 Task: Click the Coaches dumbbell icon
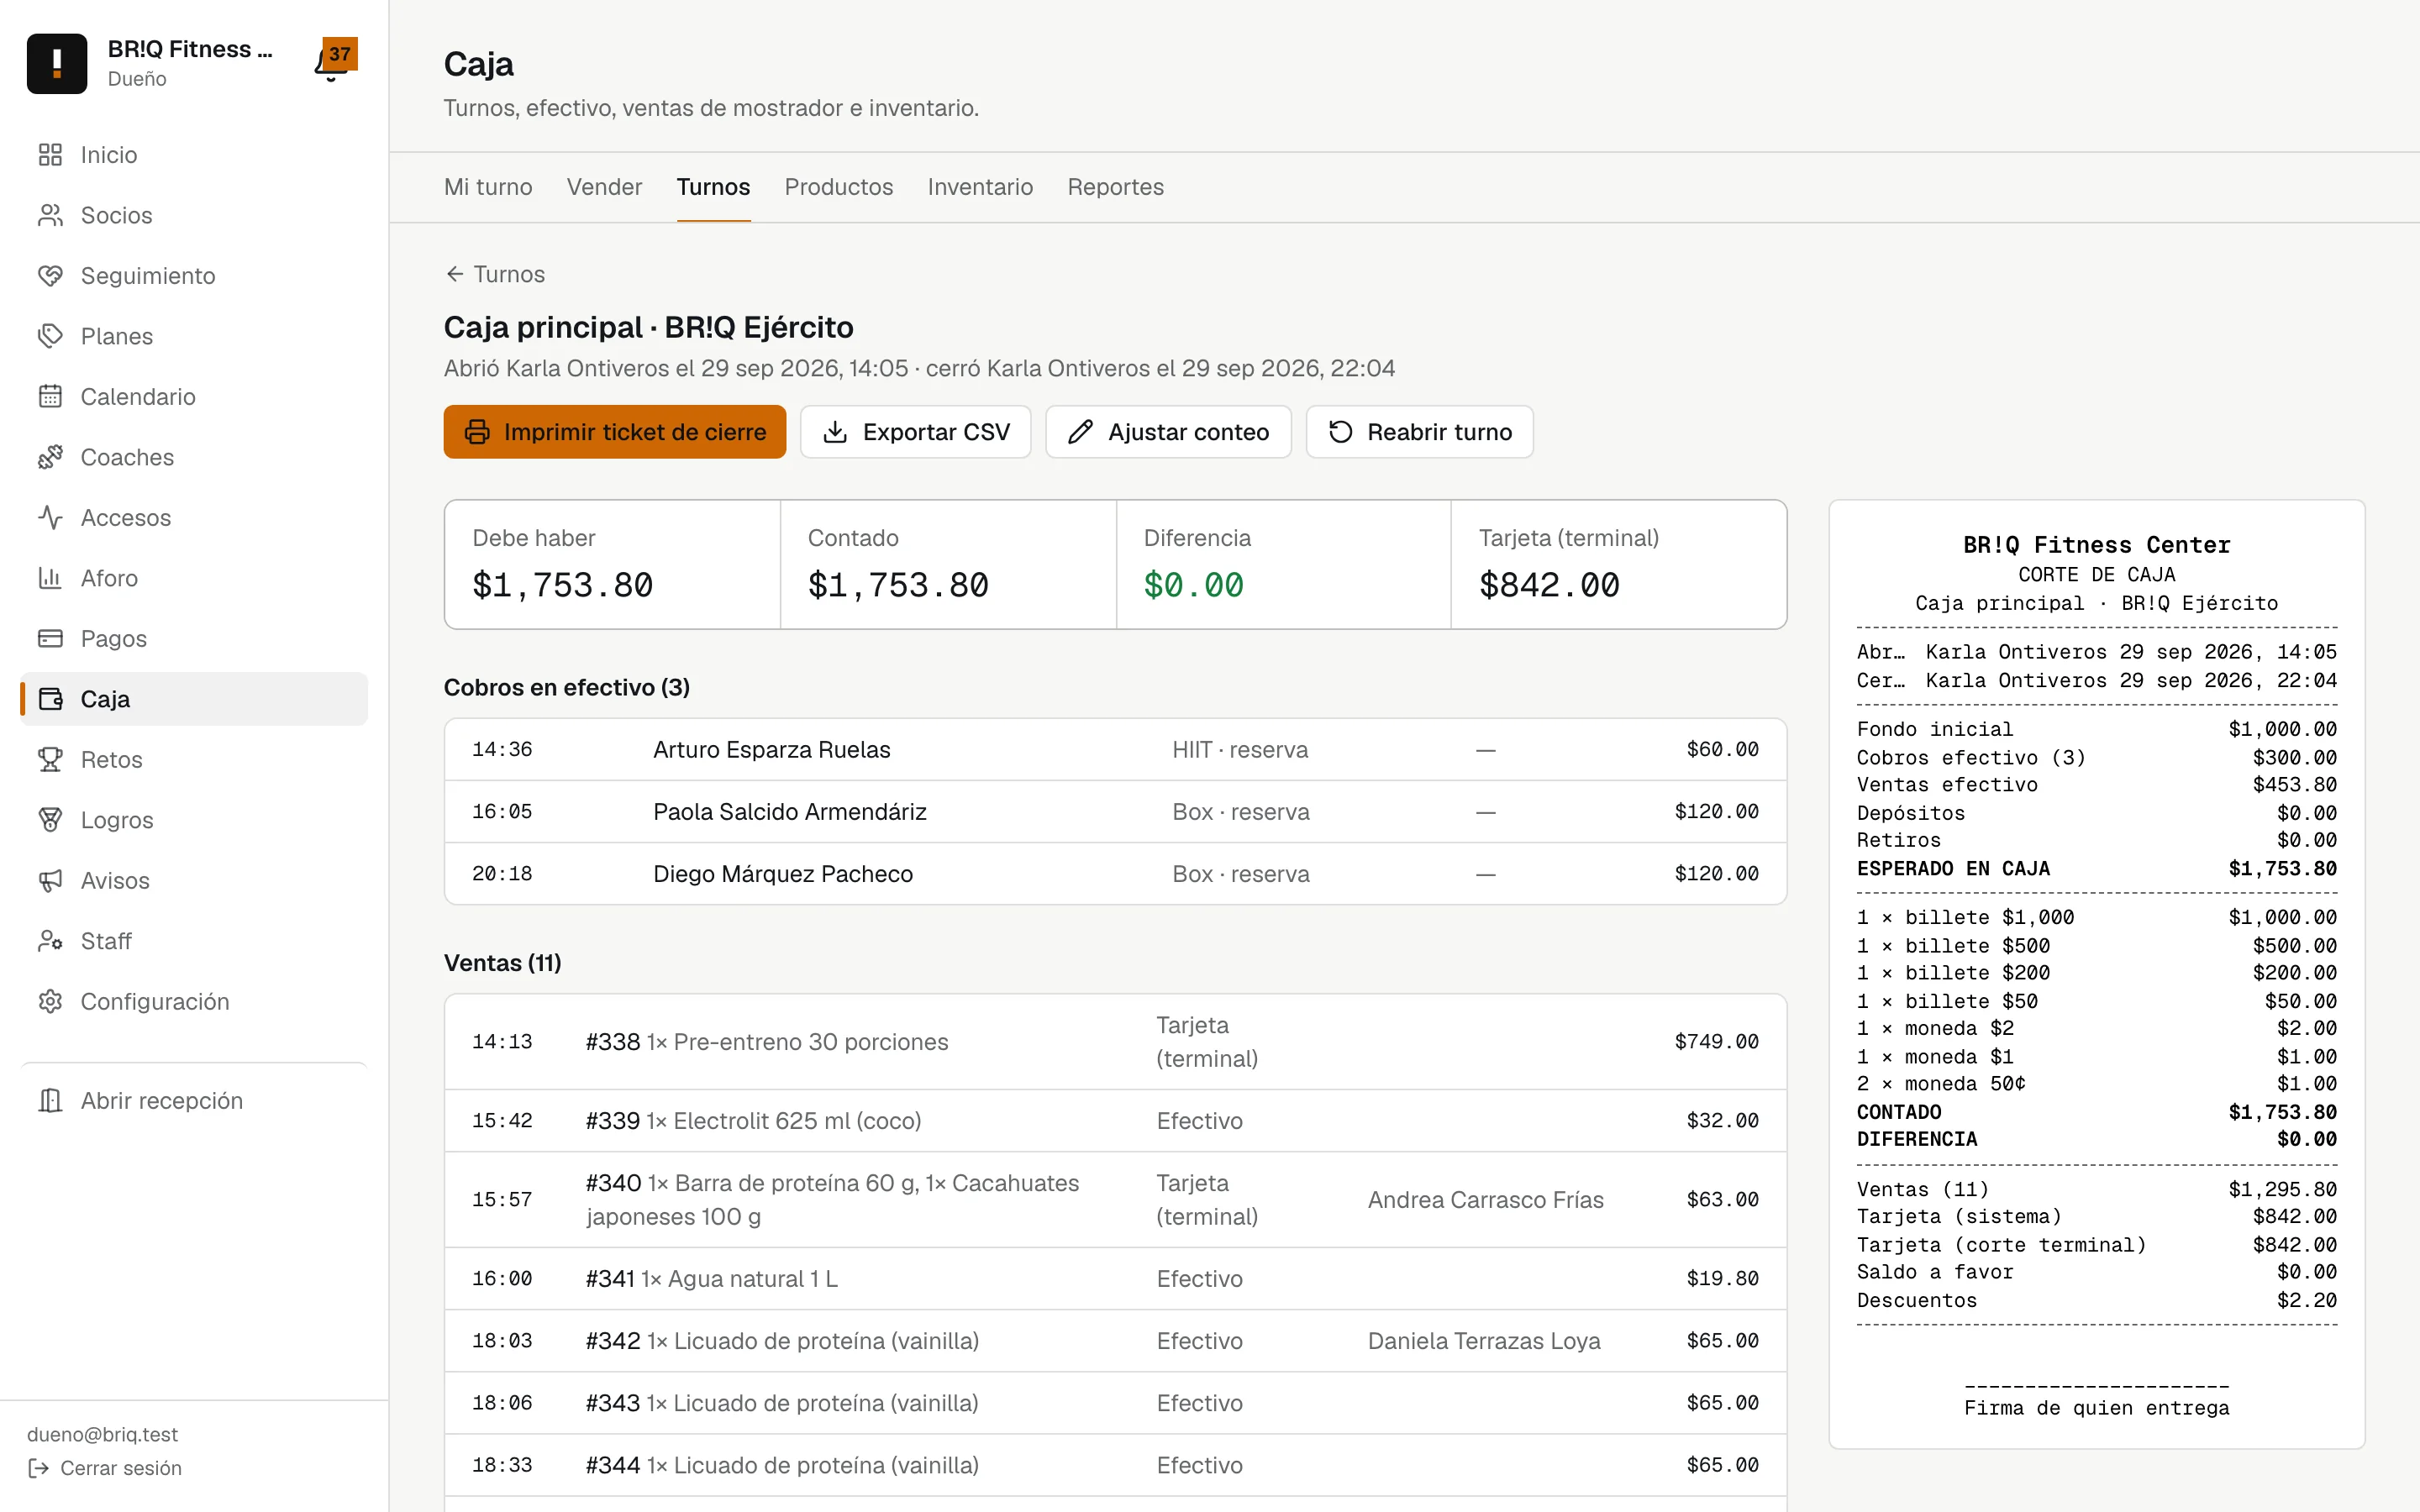coord(50,457)
